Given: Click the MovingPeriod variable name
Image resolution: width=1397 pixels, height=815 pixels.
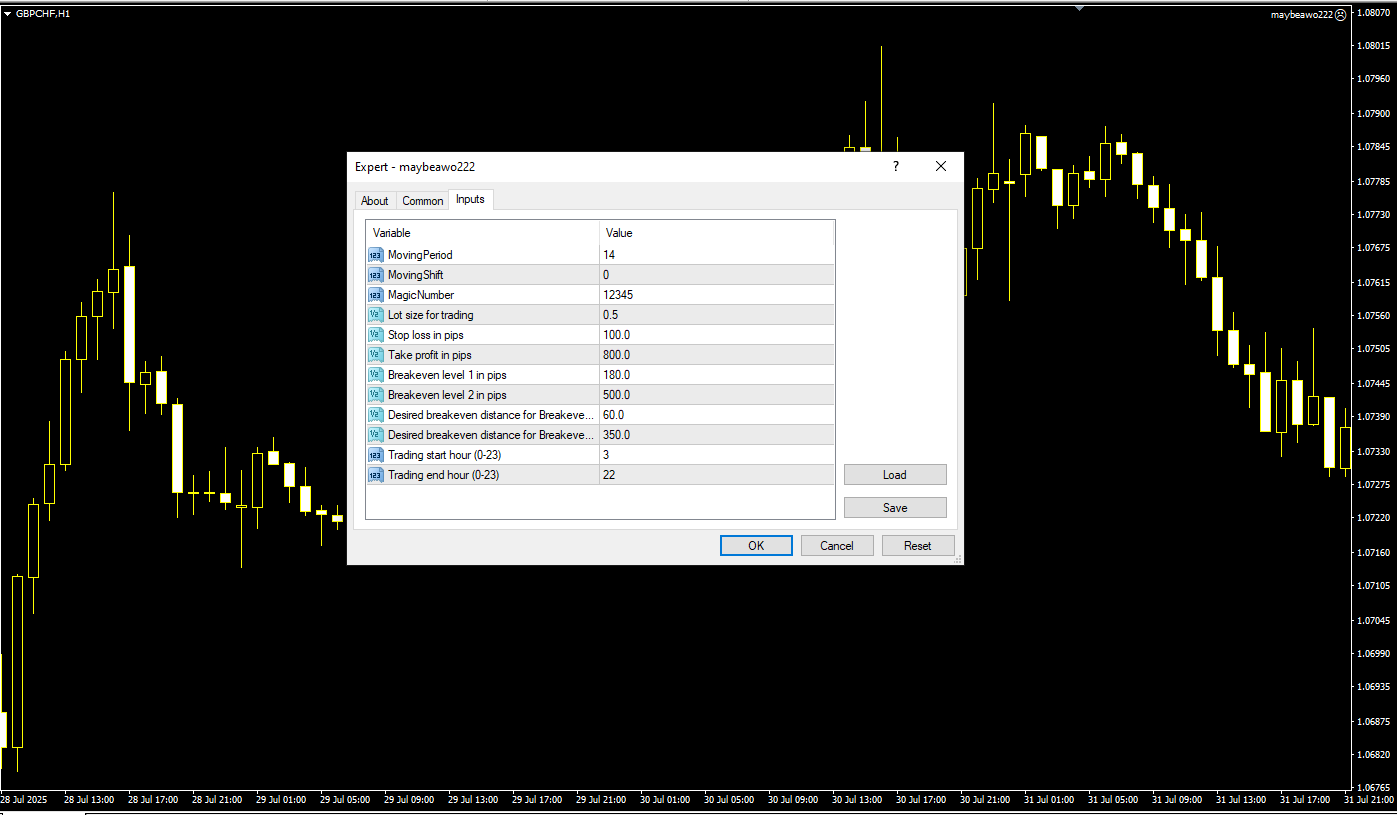Looking at the screenshot, I should [x=420, y=255].
